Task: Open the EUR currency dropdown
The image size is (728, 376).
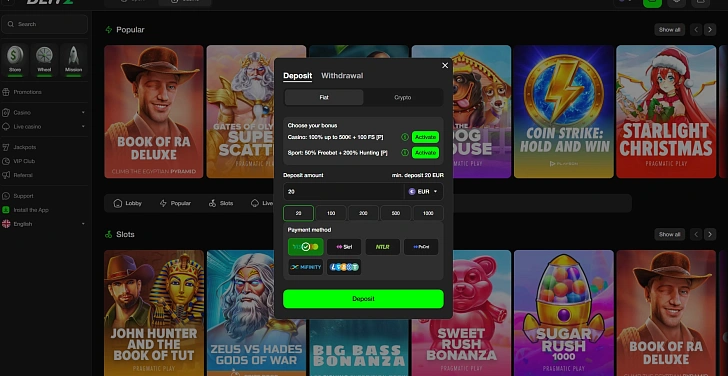Action: coord(423,191)
